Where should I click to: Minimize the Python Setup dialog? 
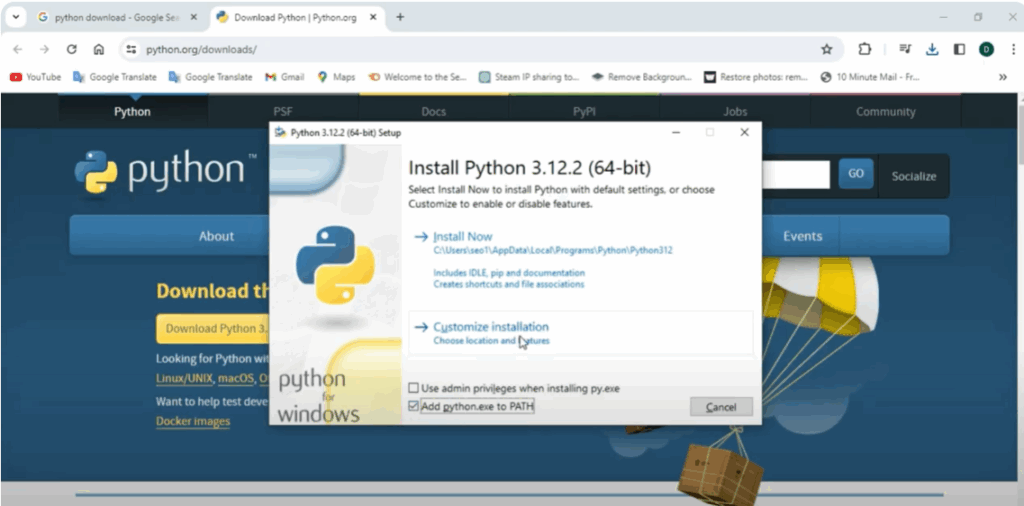[x=676, y=133]
